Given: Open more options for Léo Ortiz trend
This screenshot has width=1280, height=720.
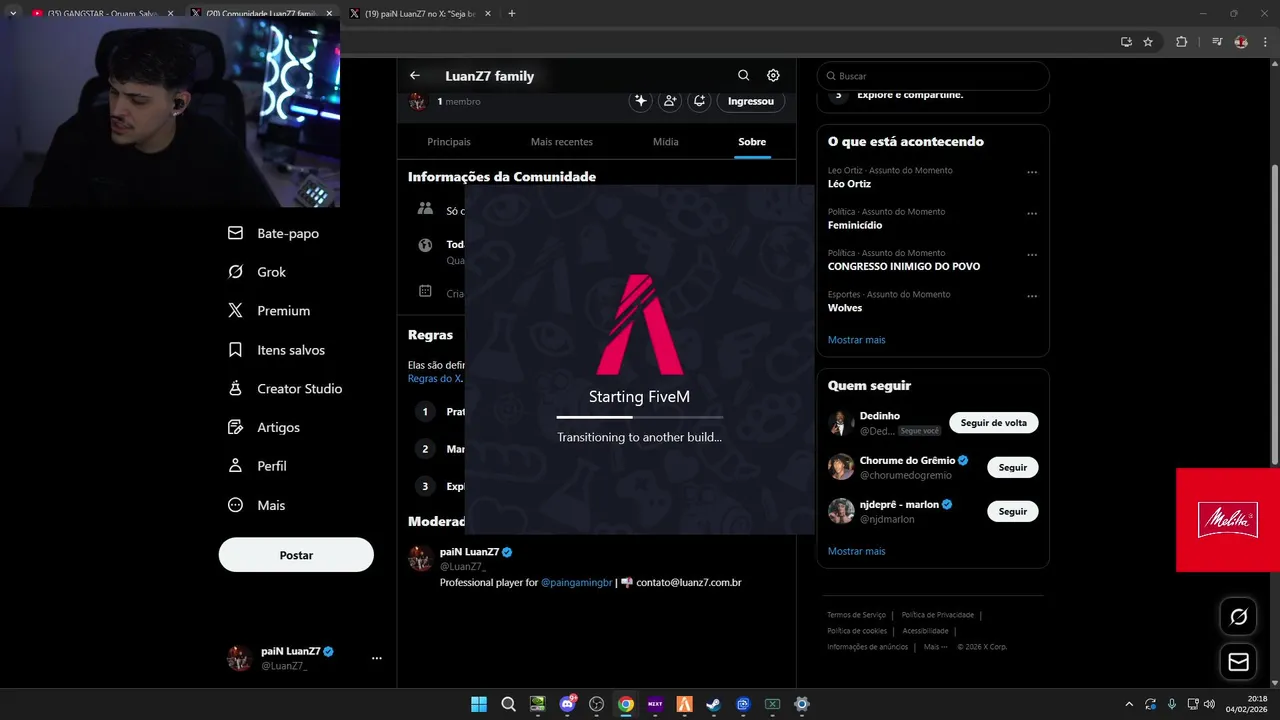Looking at the screenshot, I should 1032,172.
